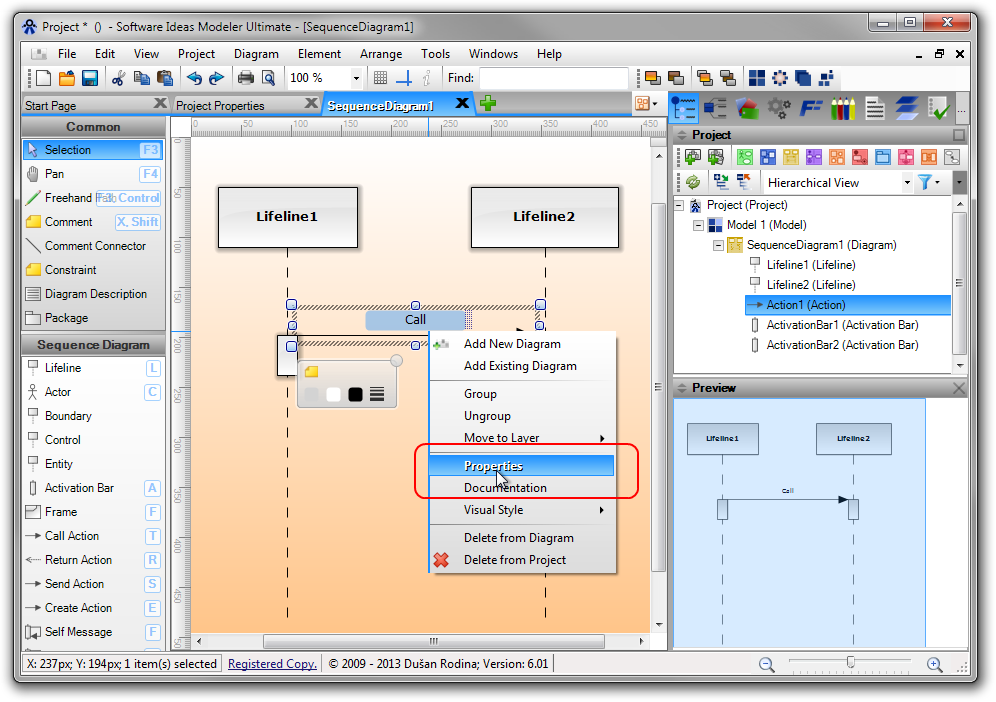
Task: Click inside the Find text field
Action: tap(553, 78)
